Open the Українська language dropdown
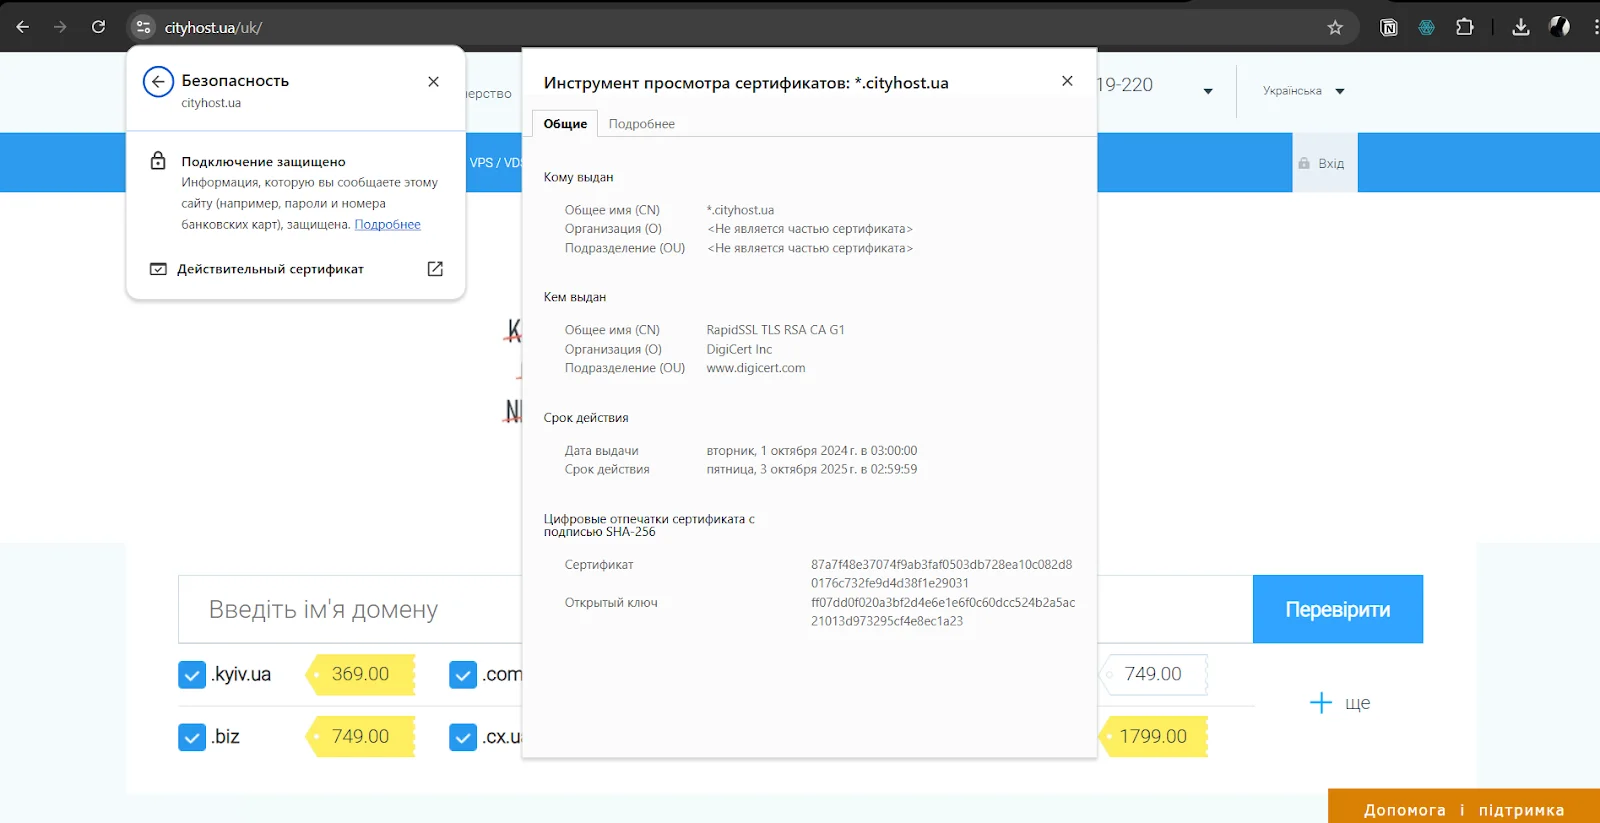This screenshot has width=1600, height=823. (x=1303, y=91)
